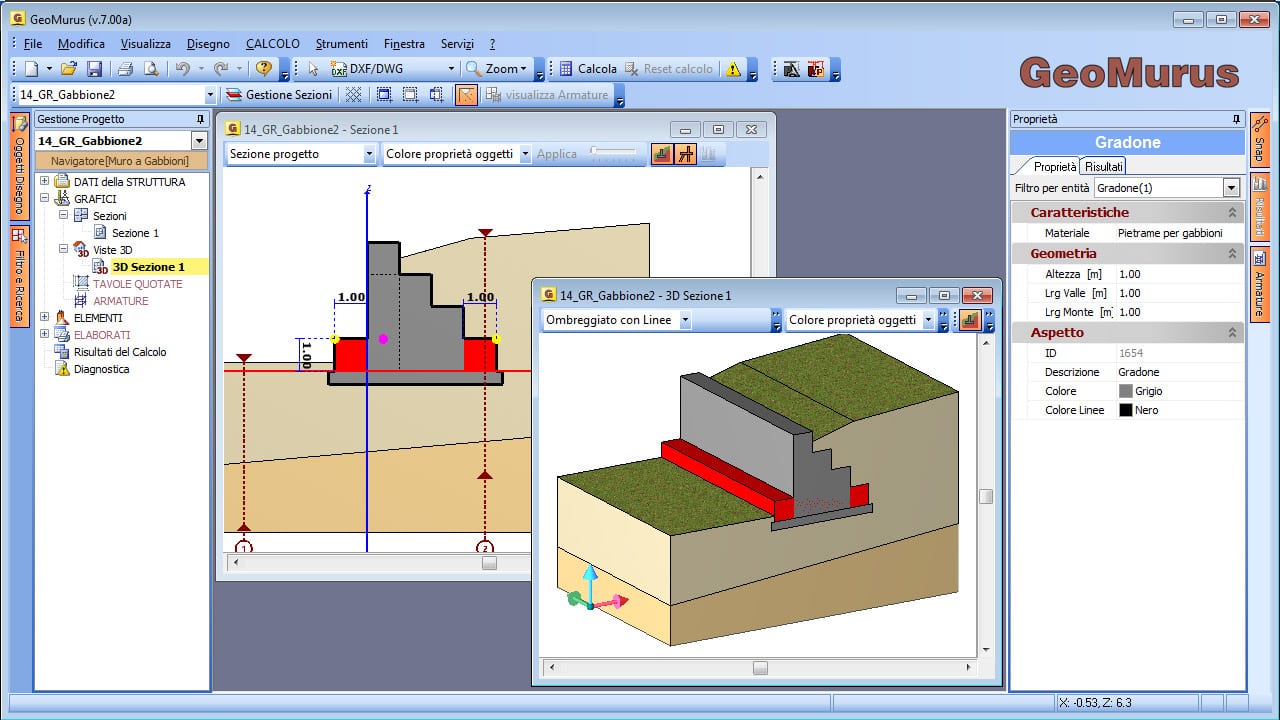Select Sezione 1 in project tree
This screenshot has width=1280, height=720.
[x=135, y=233]
